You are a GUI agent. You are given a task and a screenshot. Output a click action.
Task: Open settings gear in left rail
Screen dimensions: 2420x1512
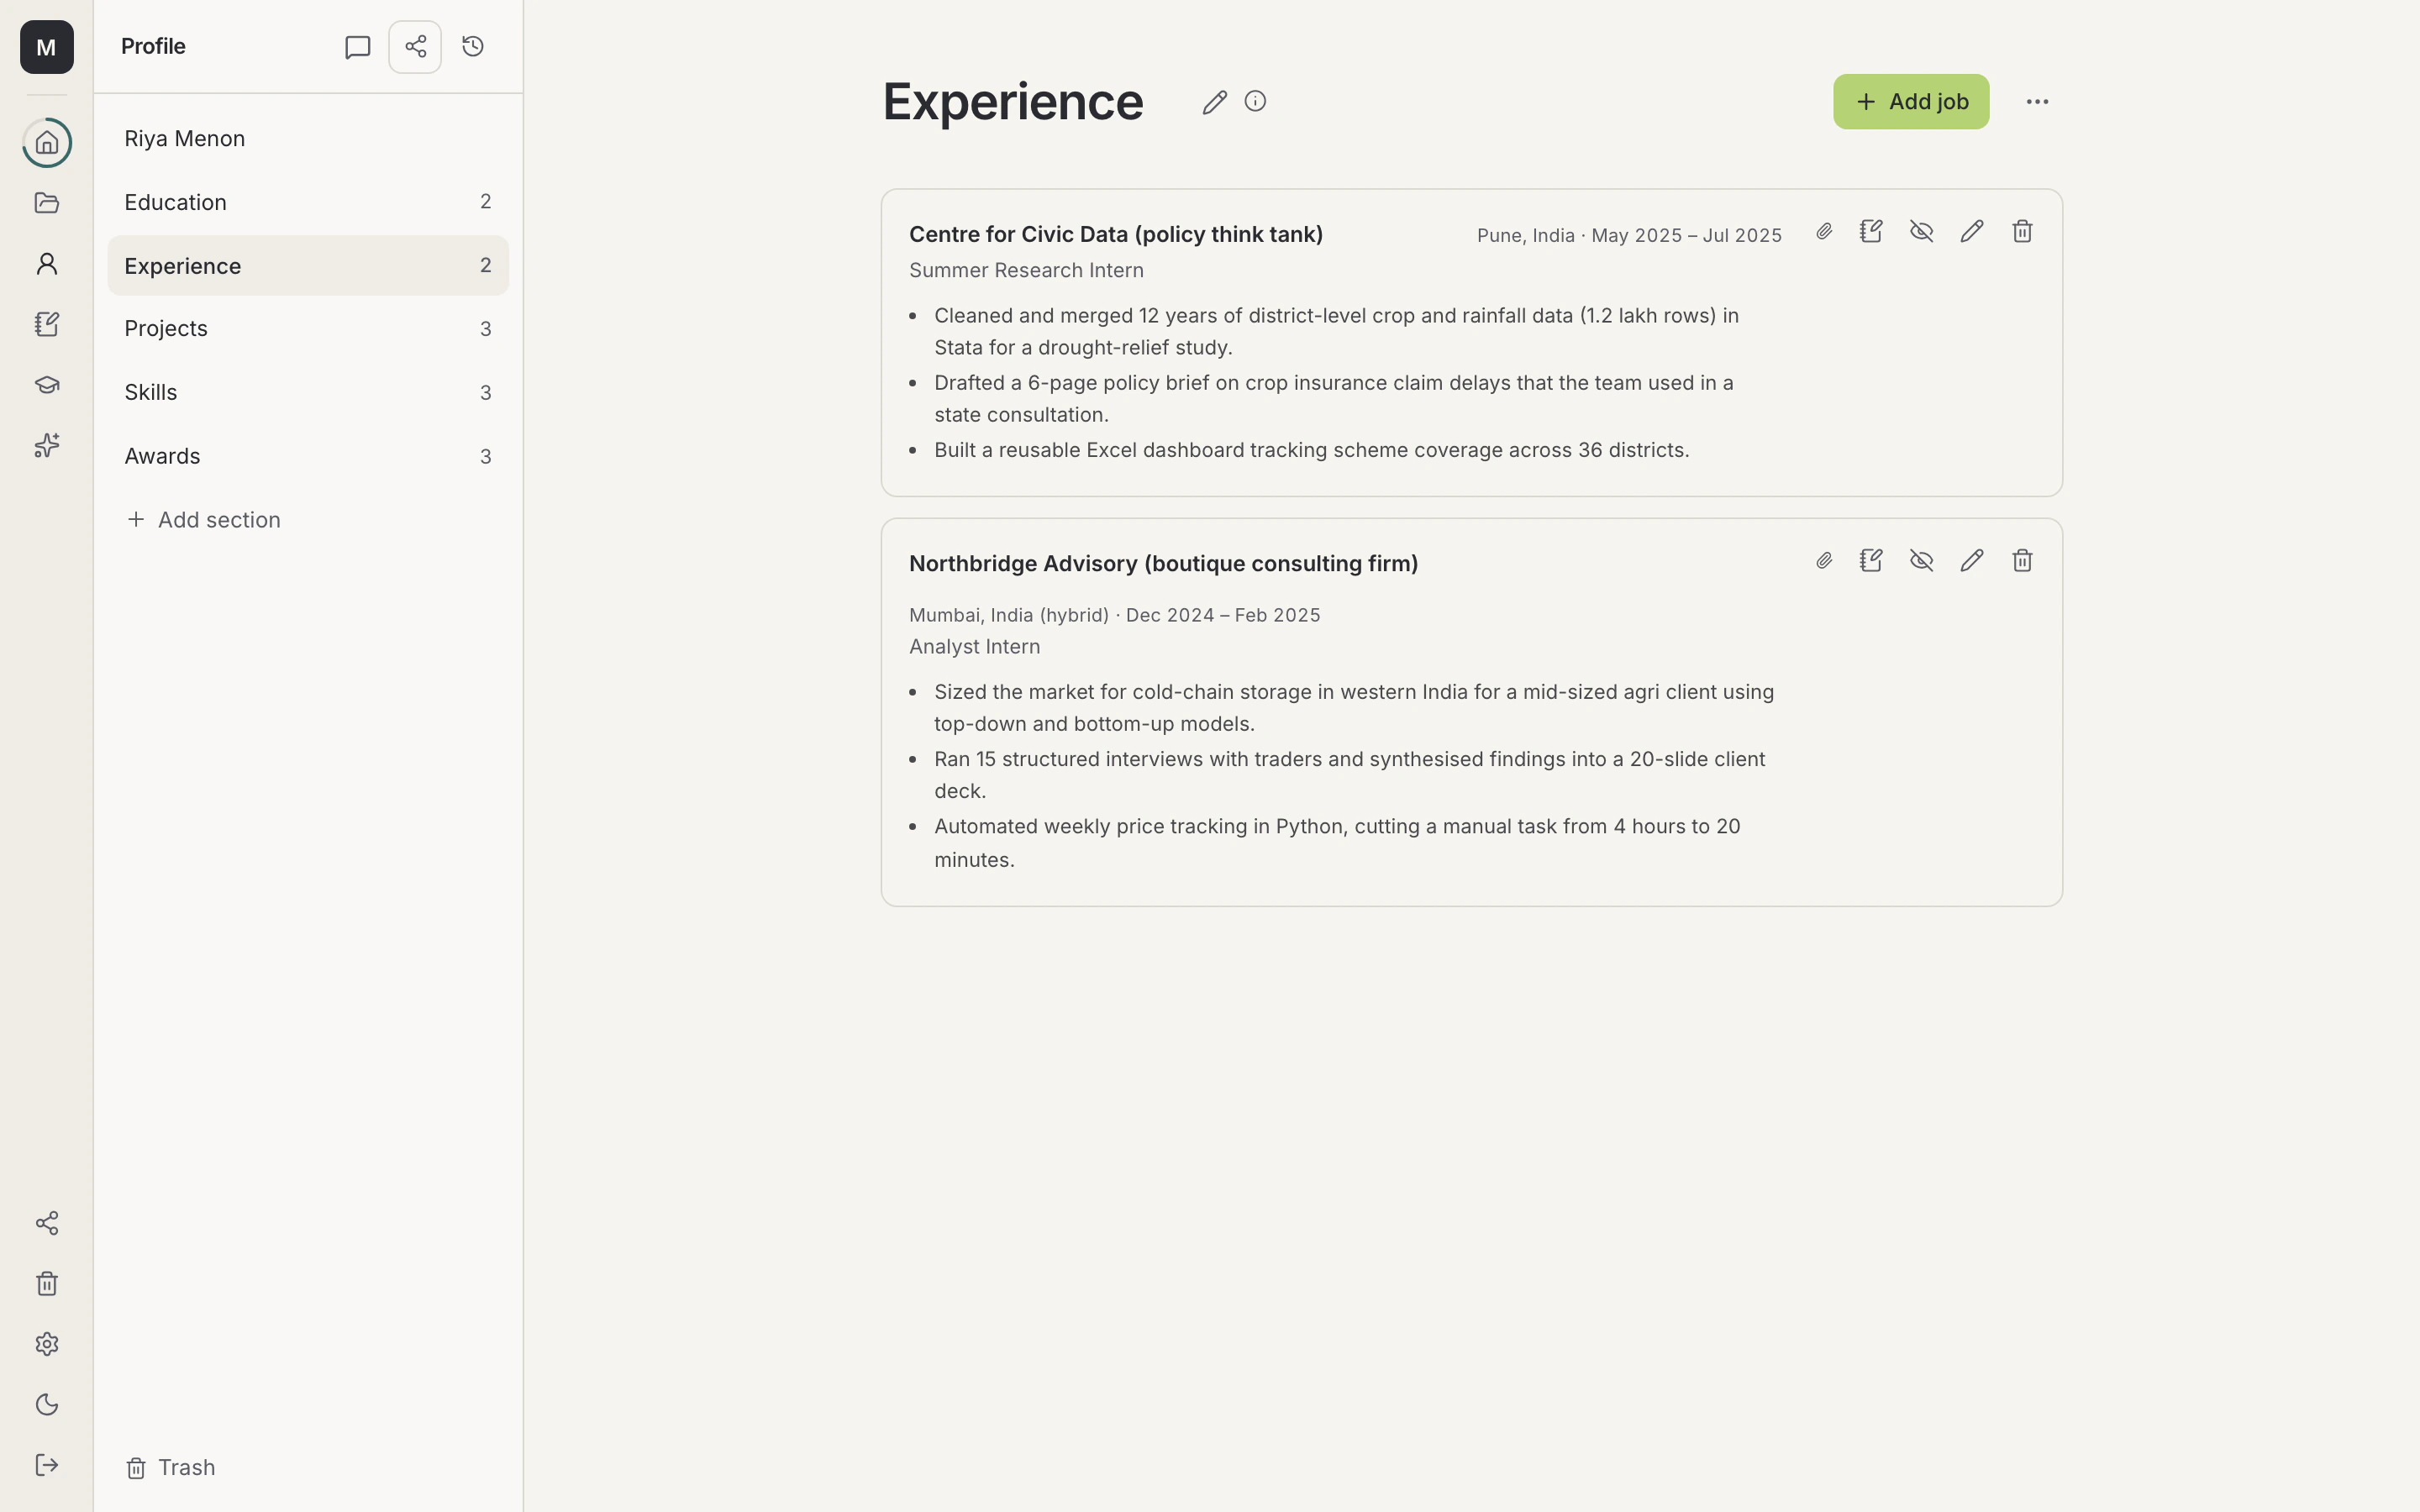click(x=47, y=1344)
